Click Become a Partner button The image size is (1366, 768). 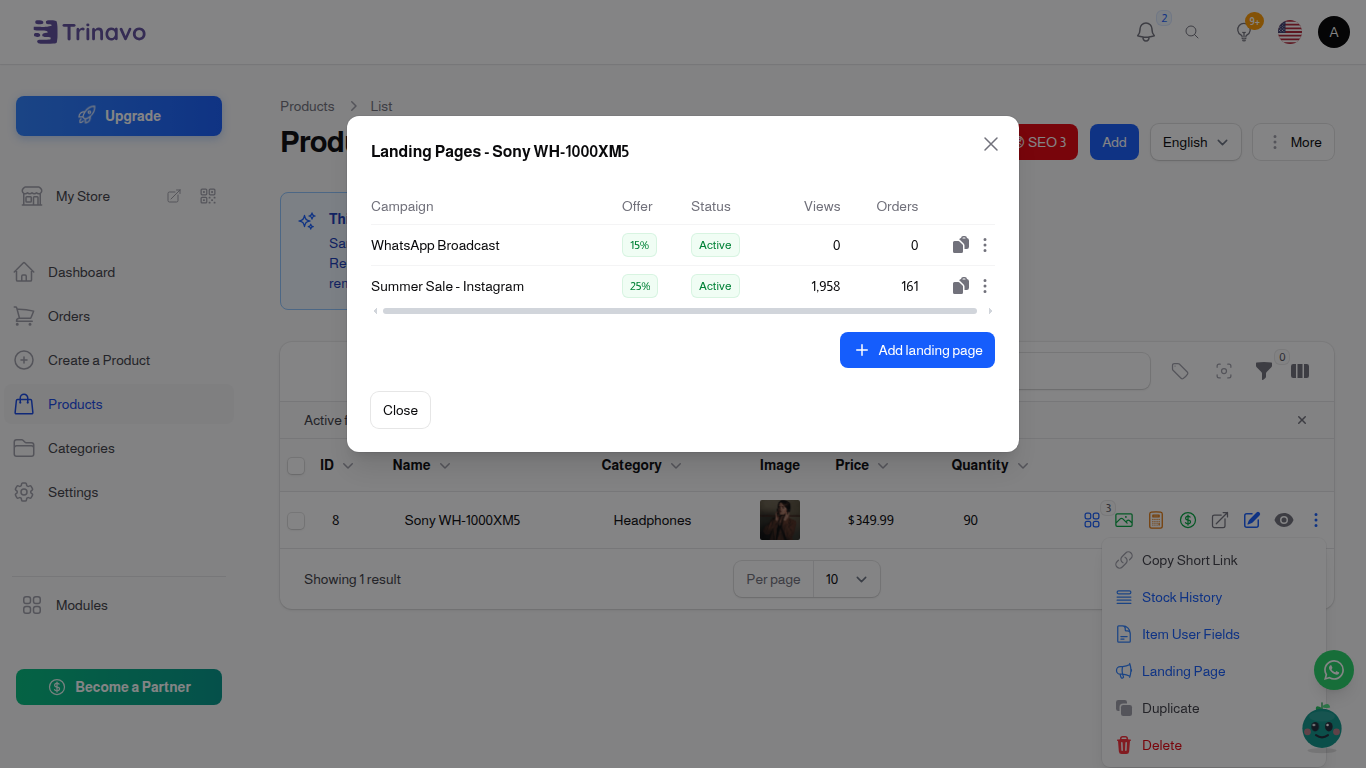point(119,687)
